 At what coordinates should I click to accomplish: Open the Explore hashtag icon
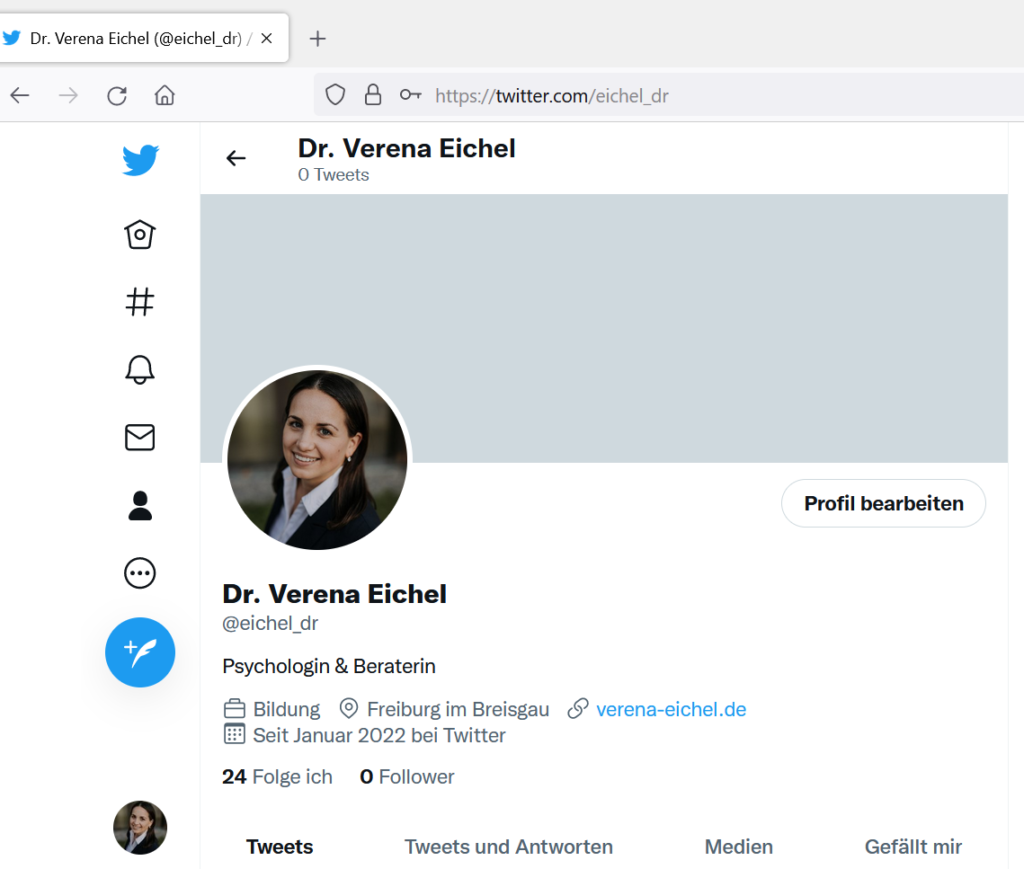140,302
